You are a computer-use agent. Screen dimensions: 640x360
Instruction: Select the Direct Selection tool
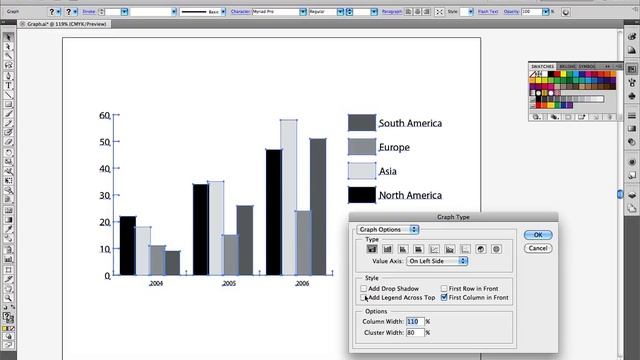[8, 47]
